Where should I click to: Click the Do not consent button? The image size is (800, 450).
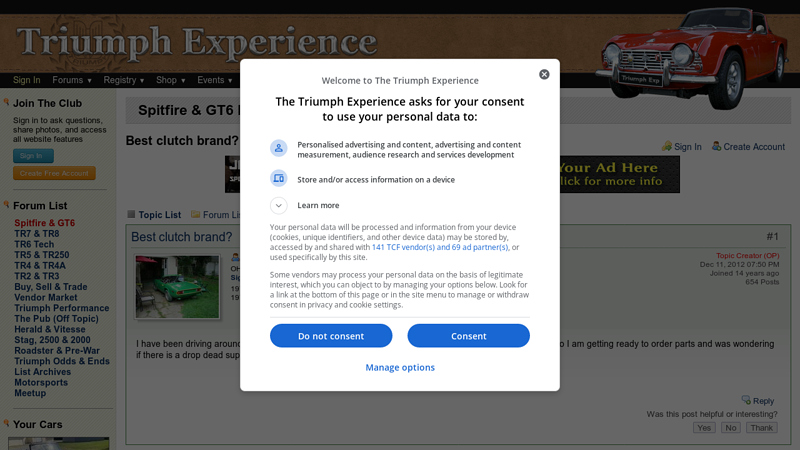click(331, 336)
